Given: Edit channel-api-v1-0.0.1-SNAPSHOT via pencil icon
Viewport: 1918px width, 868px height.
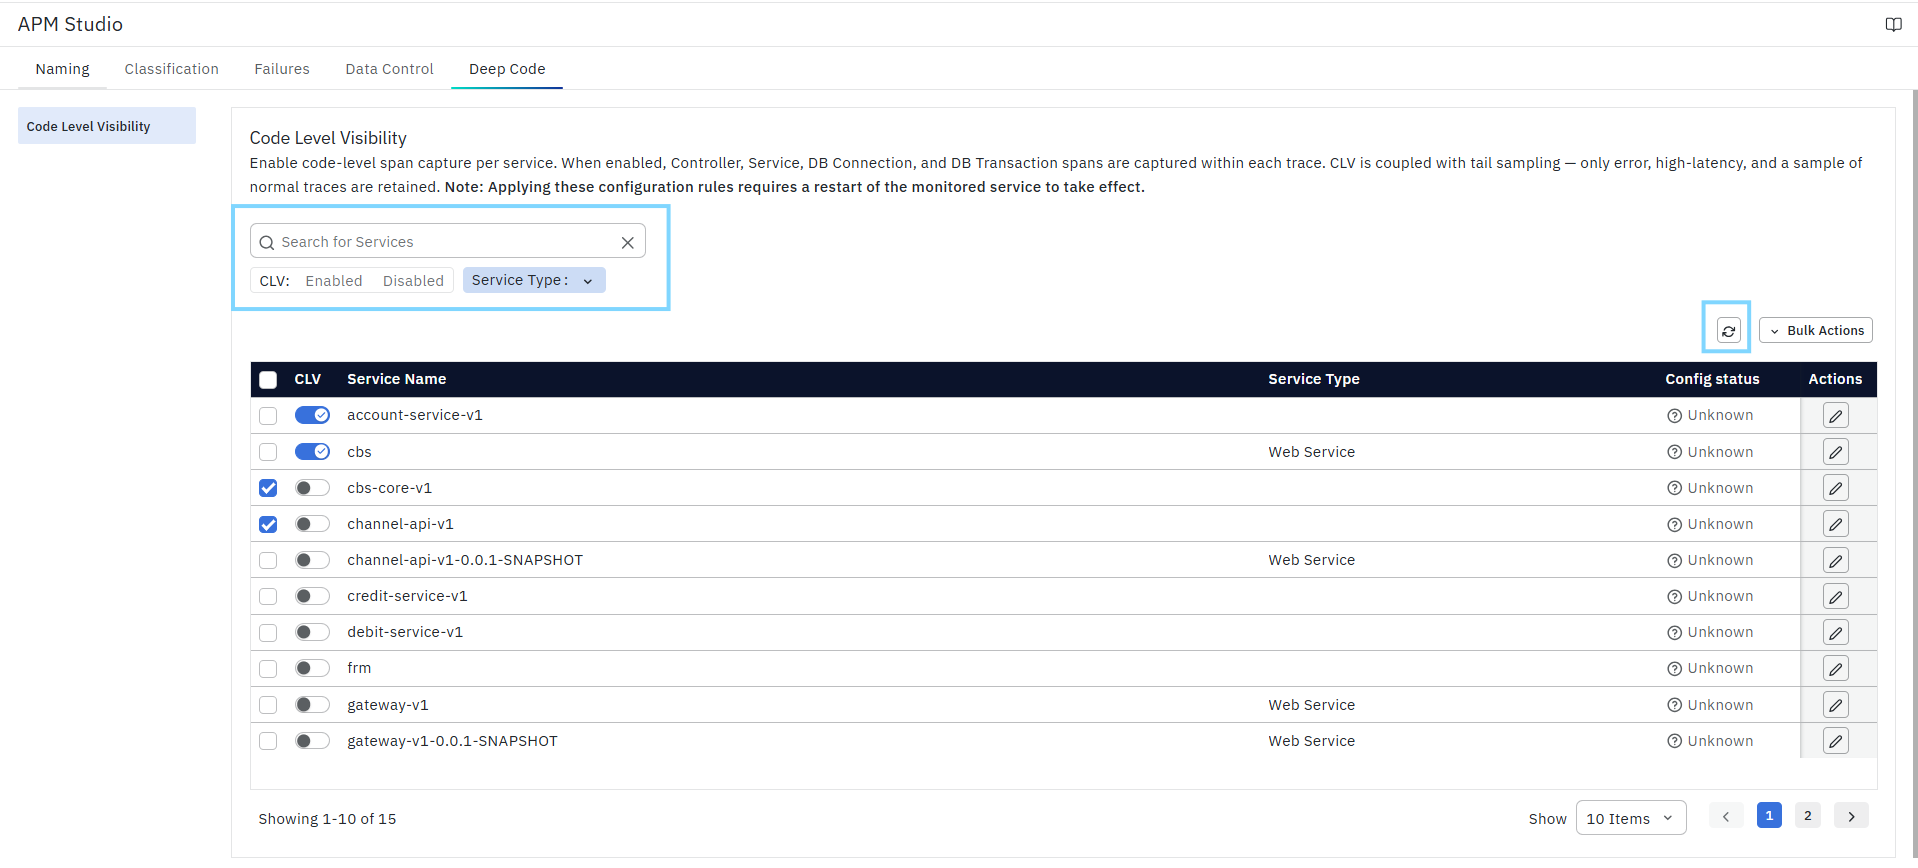Looking at the screenshot, I should point(1835,560).
